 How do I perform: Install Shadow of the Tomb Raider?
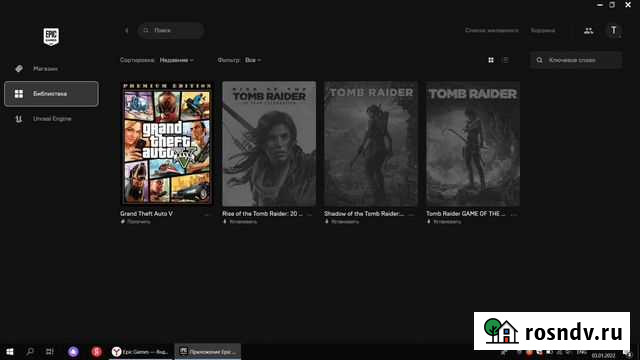342,222
